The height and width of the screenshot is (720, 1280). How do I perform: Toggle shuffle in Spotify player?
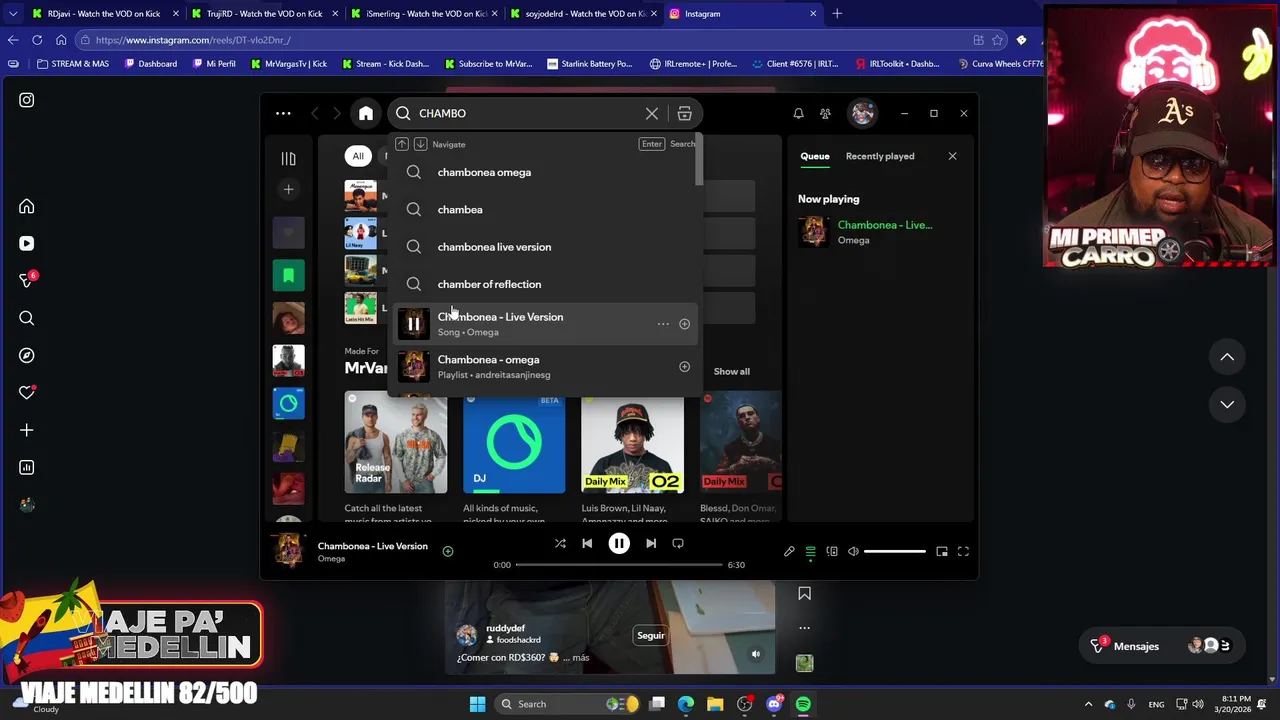pos(560,543)
